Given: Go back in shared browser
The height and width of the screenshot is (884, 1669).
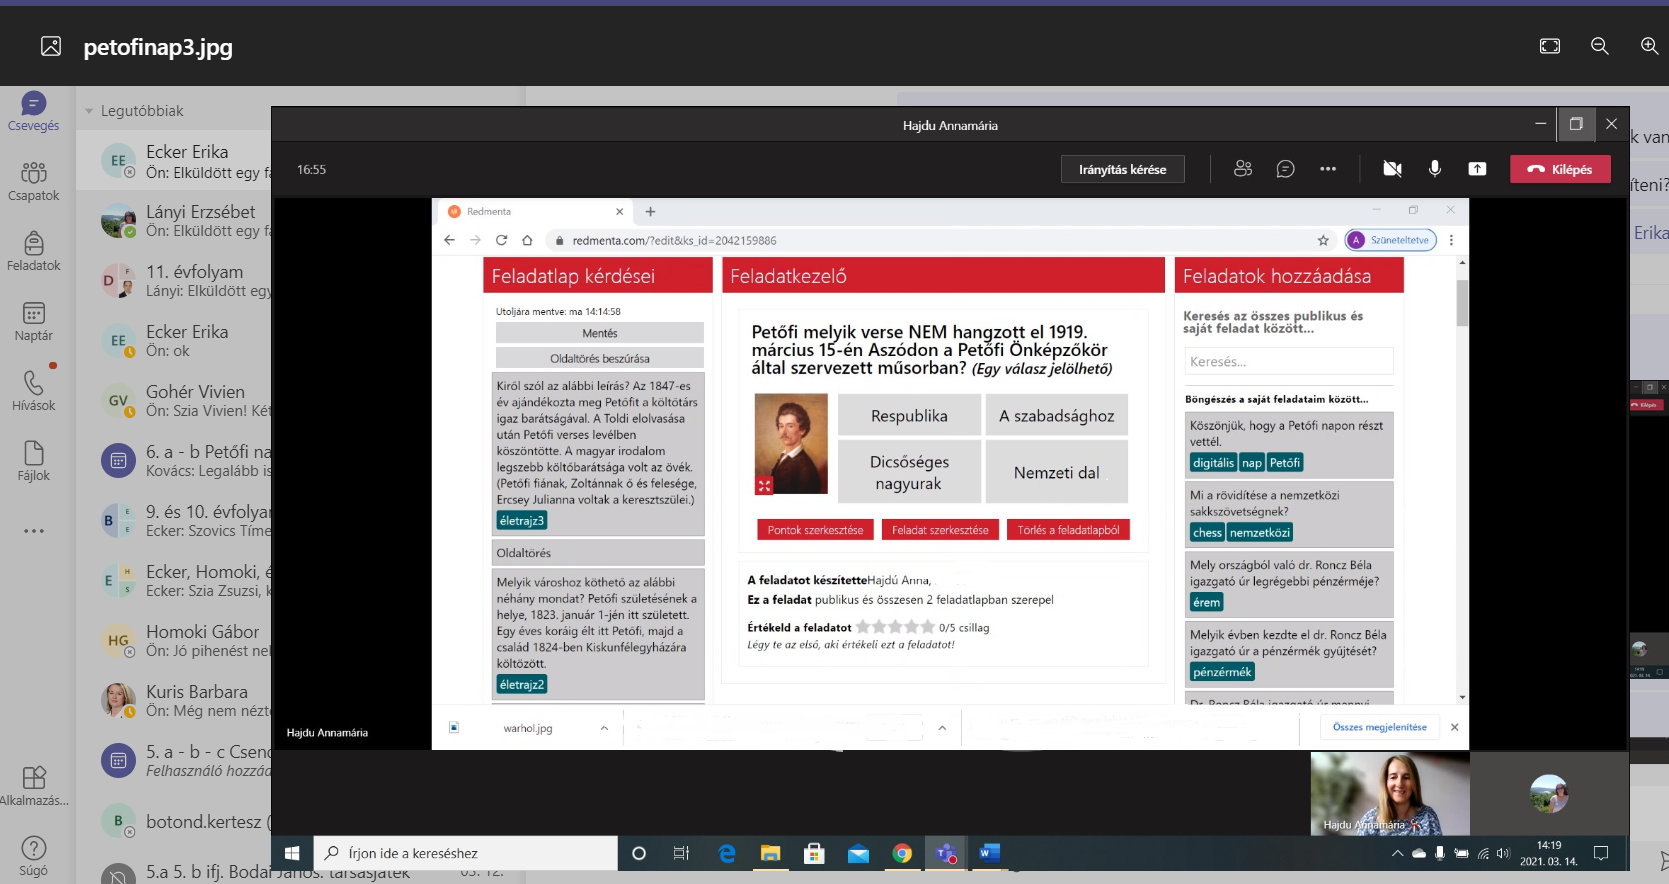Looking at the screenshot, I should (449, 240).
